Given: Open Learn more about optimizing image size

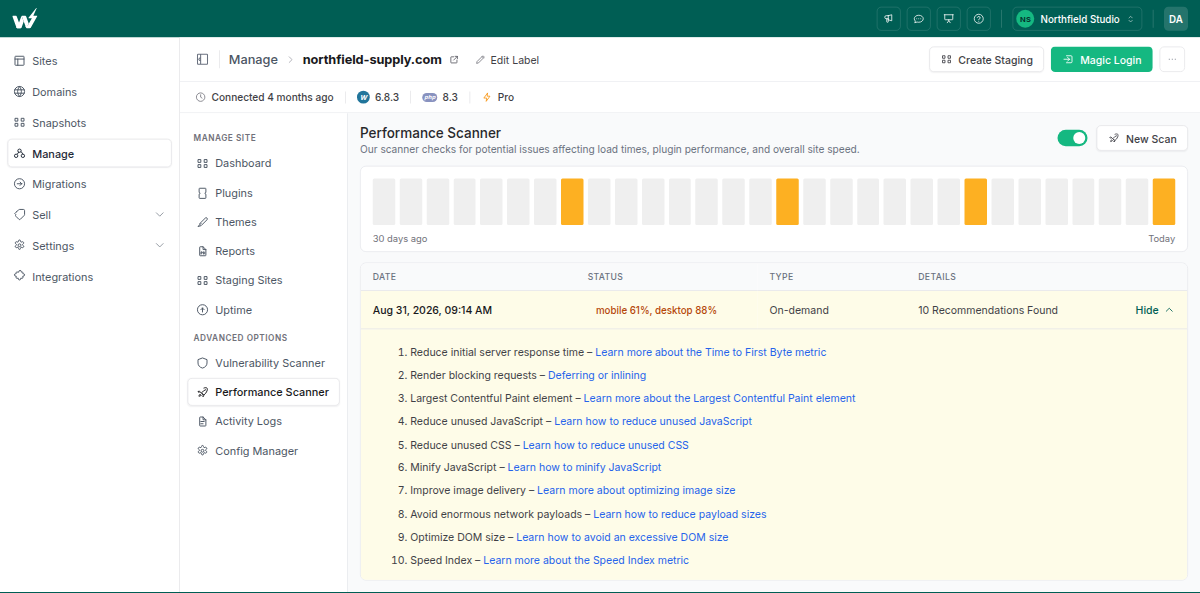Looking at the screenshot, I should click(636, 490).
